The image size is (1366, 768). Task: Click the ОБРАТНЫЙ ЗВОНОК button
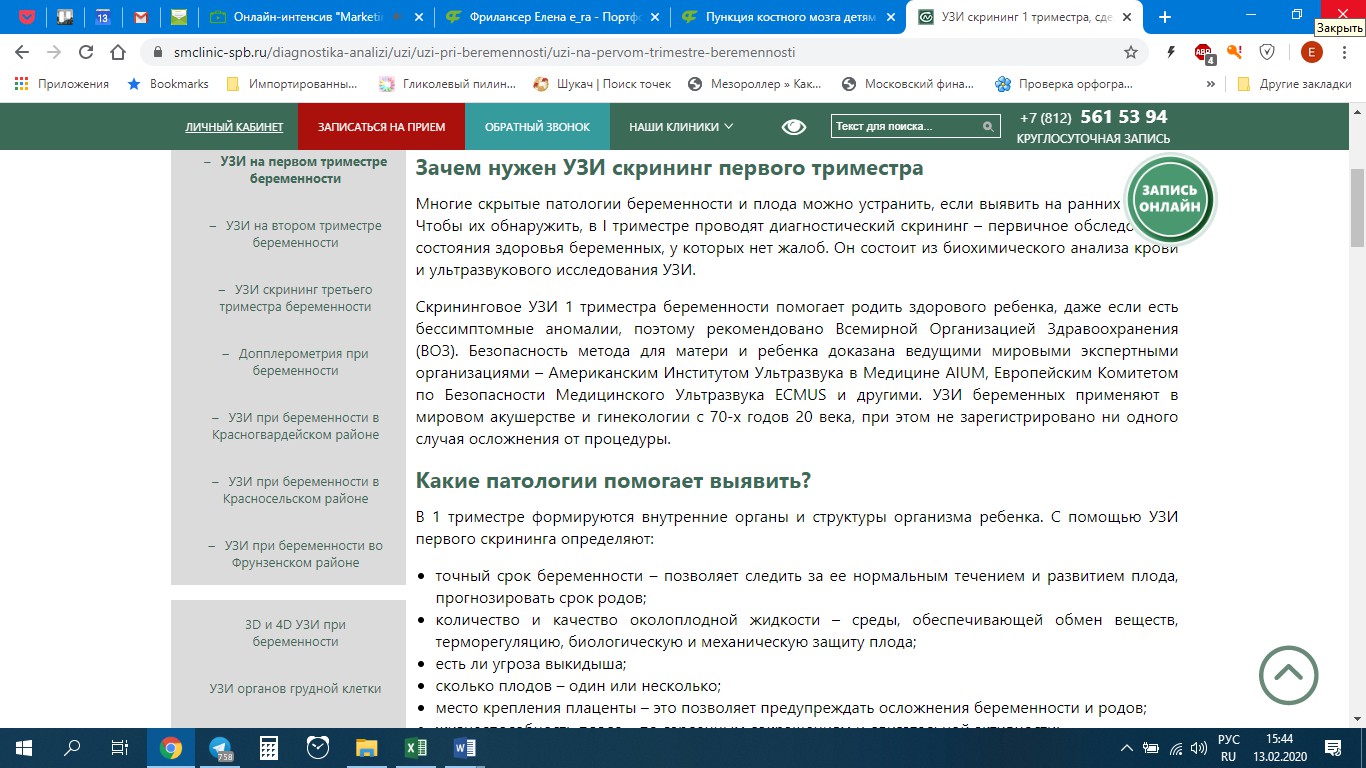coord(538,127)
